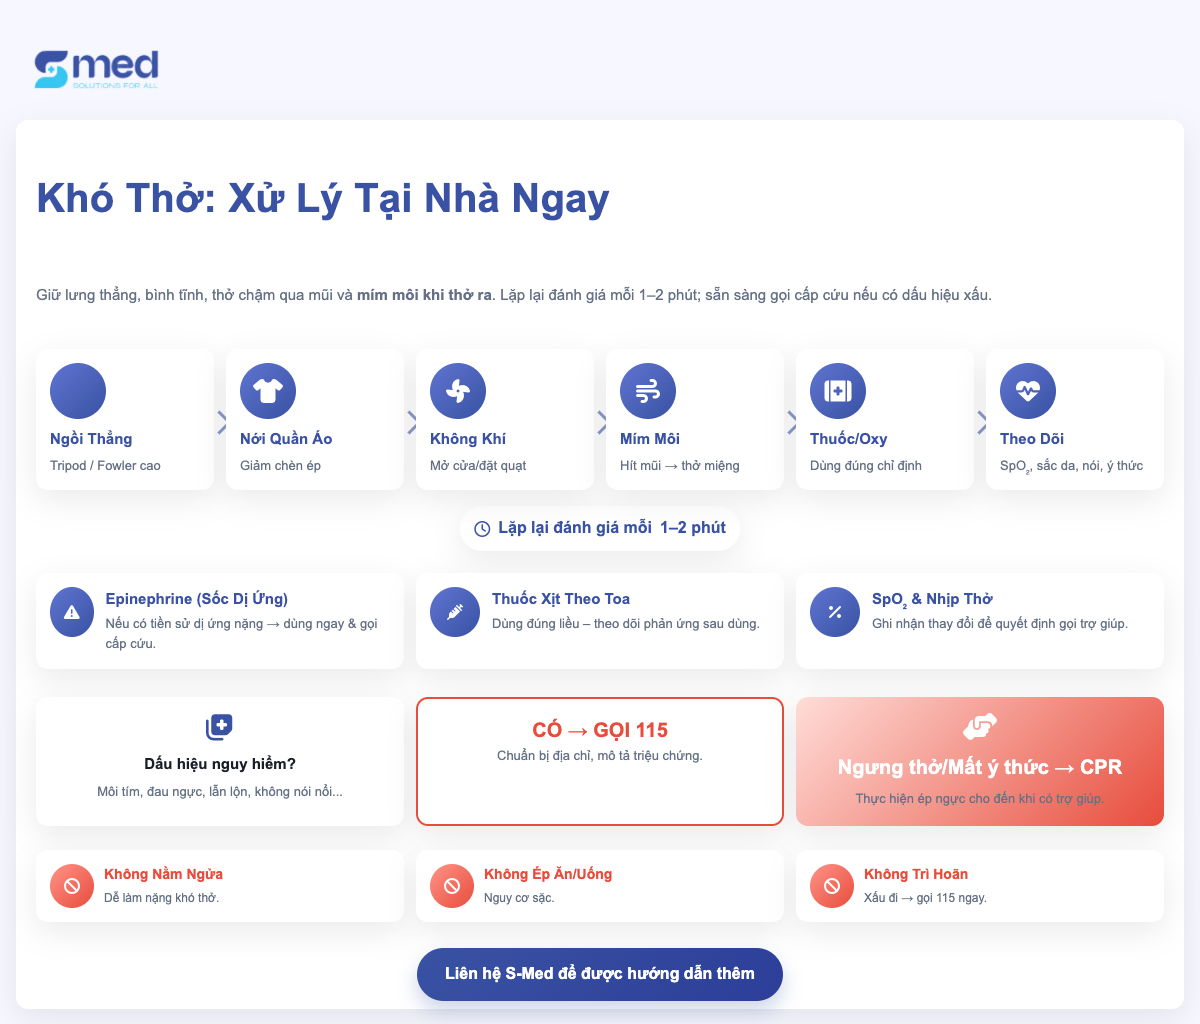Select the CÓ → GỌI 115 box
1200x1024 pixels.
click(600, 761)
